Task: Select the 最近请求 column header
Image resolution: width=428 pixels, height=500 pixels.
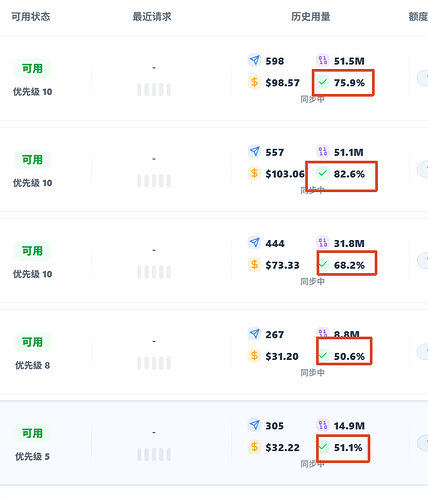Action: (x=152, y=16)
